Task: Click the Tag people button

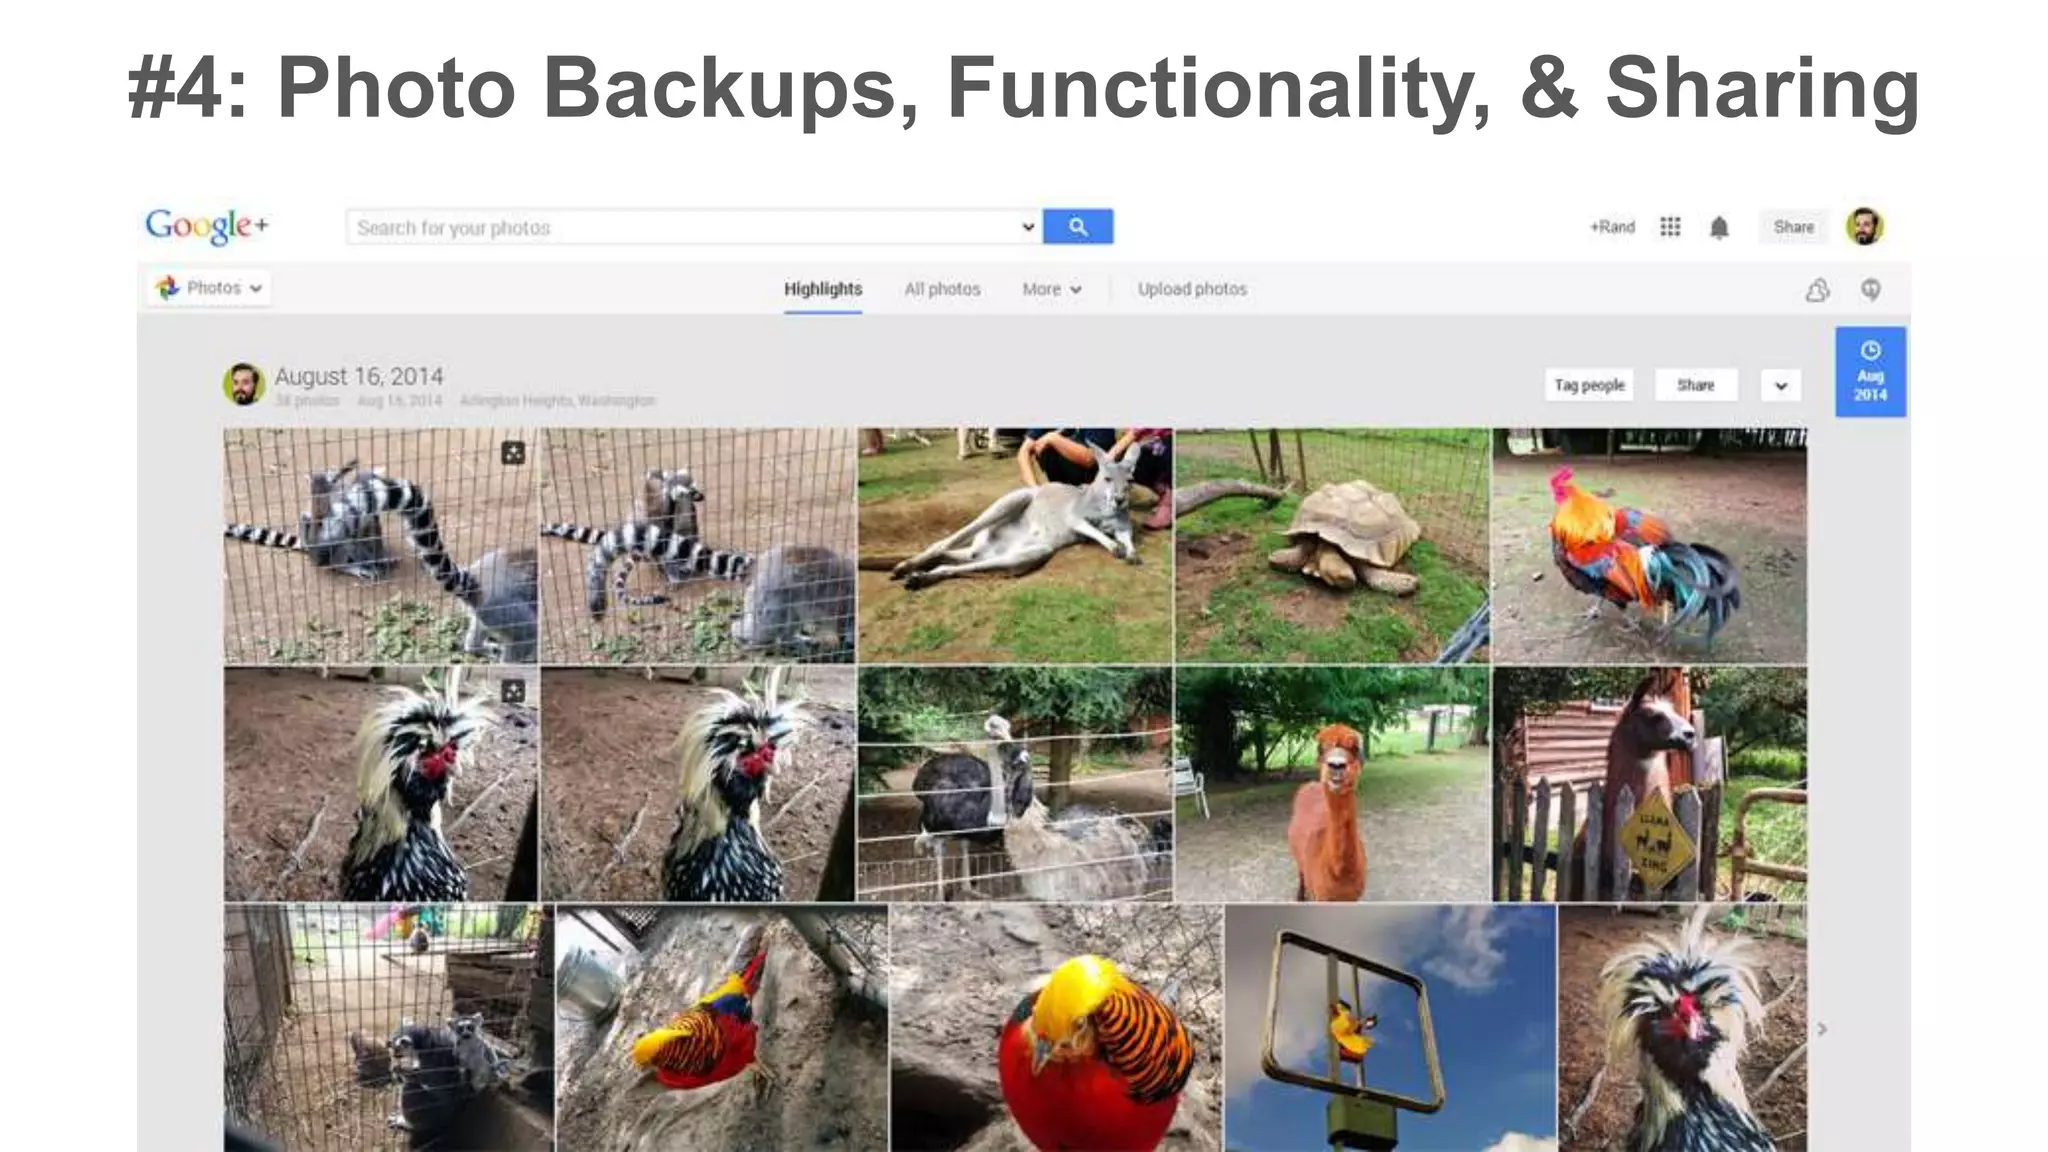Action: click(x=1589, y=385)
